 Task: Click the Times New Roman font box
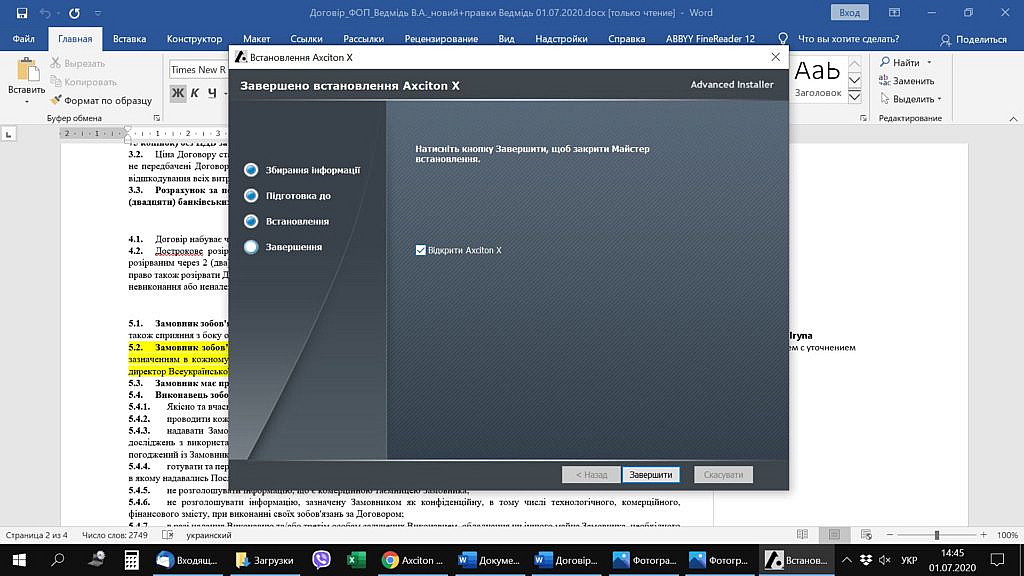(x=198, y=69)
